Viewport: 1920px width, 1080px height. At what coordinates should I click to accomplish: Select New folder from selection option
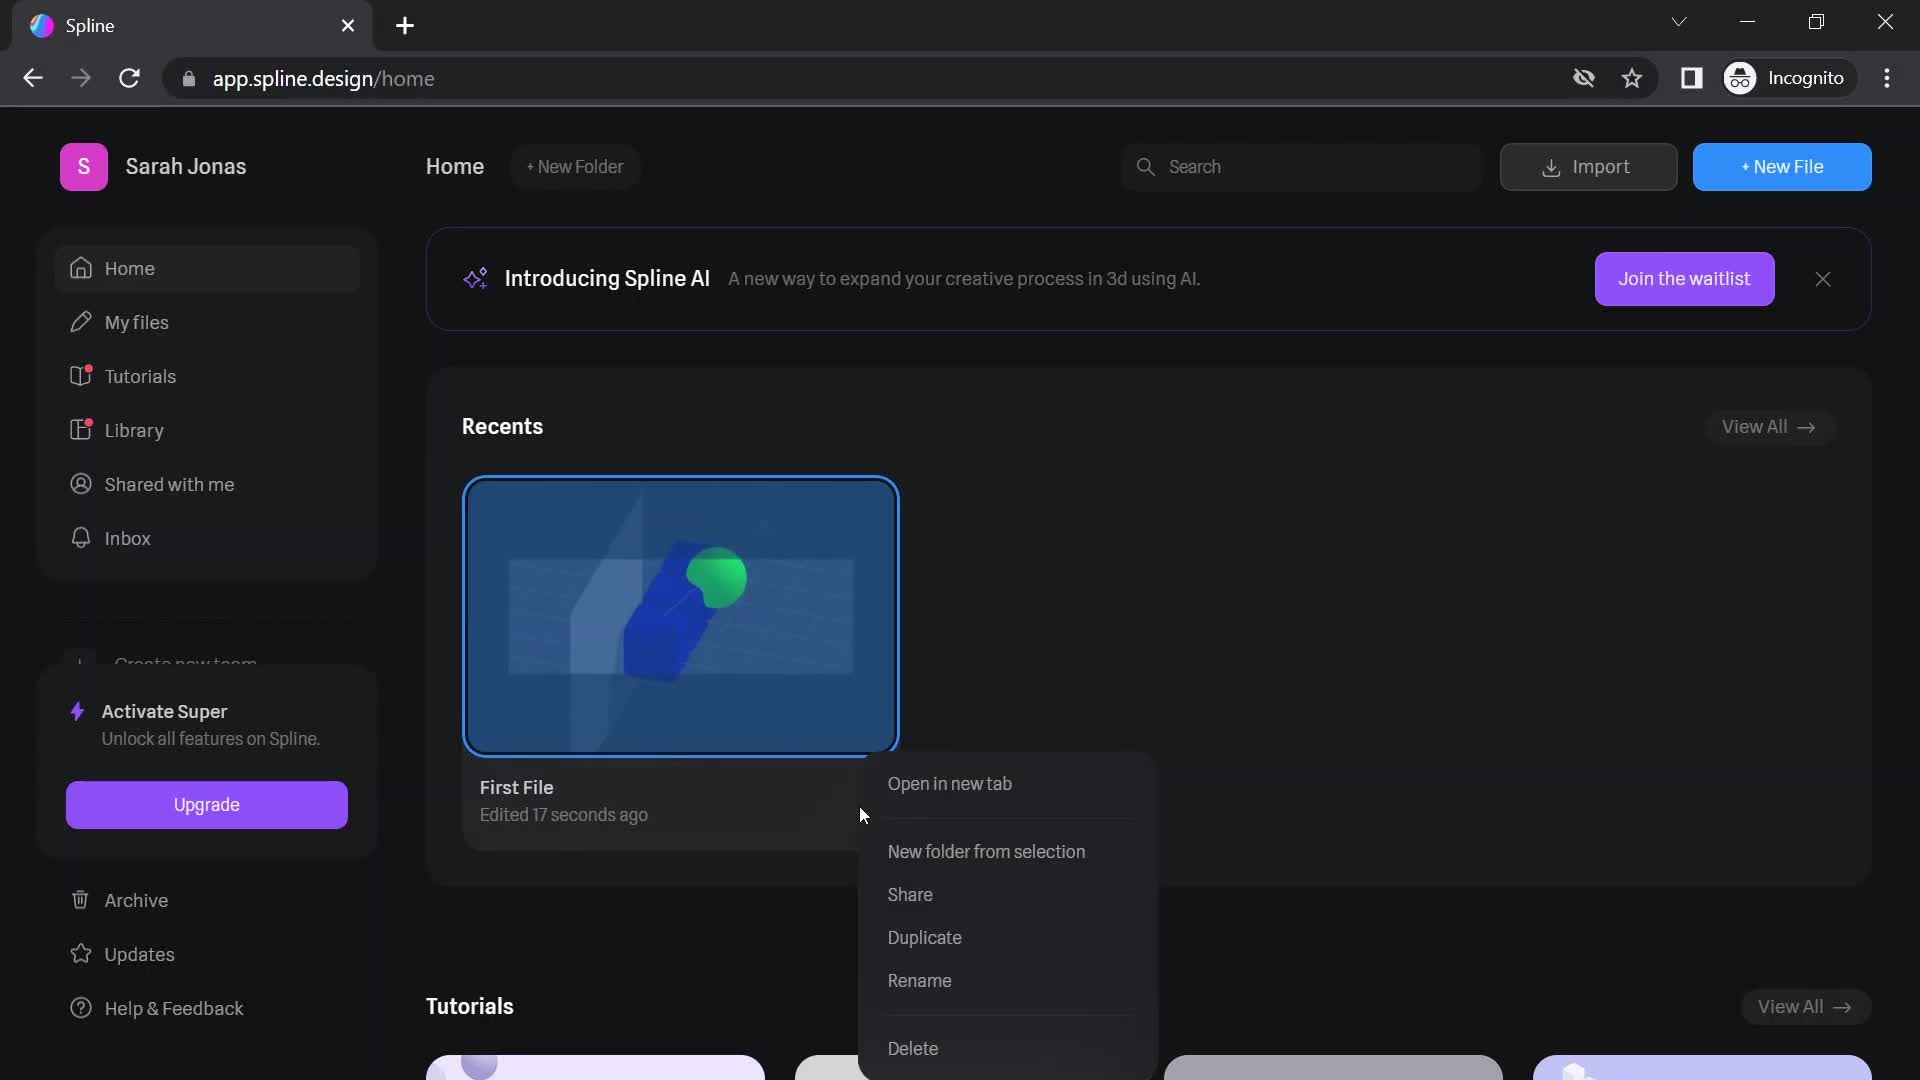[x=985, y=851]
